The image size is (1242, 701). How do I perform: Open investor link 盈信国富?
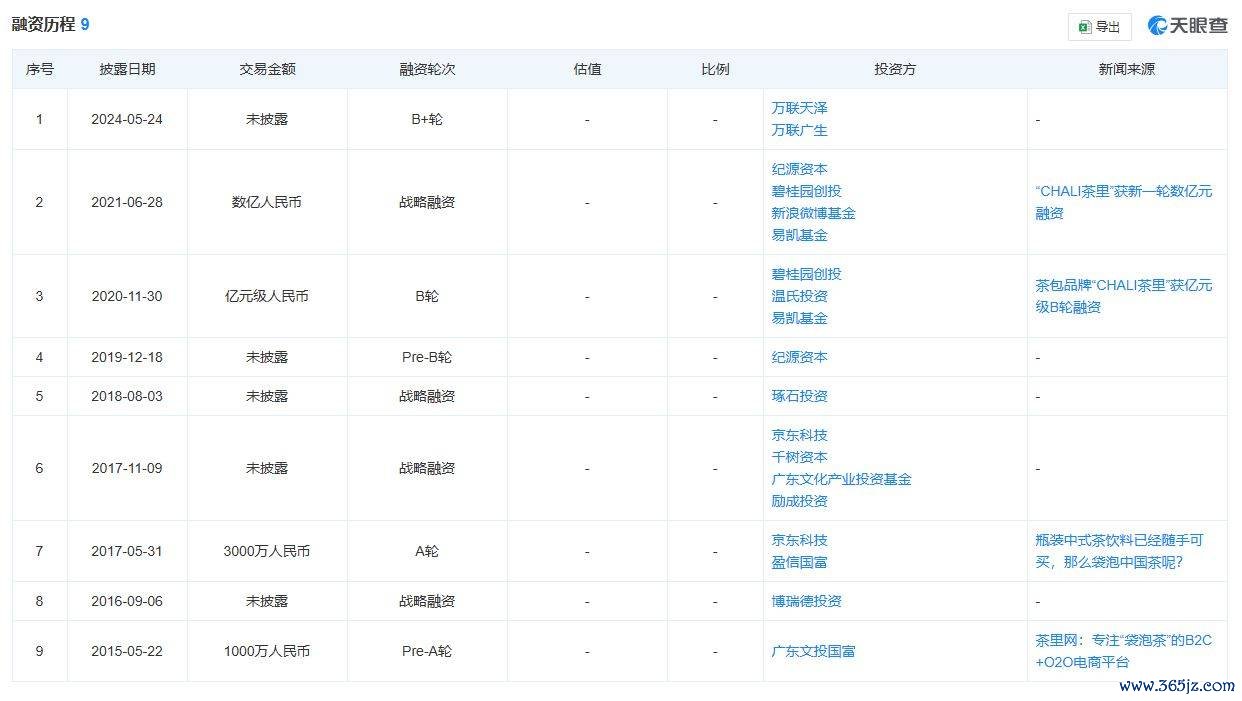(799, 562)
